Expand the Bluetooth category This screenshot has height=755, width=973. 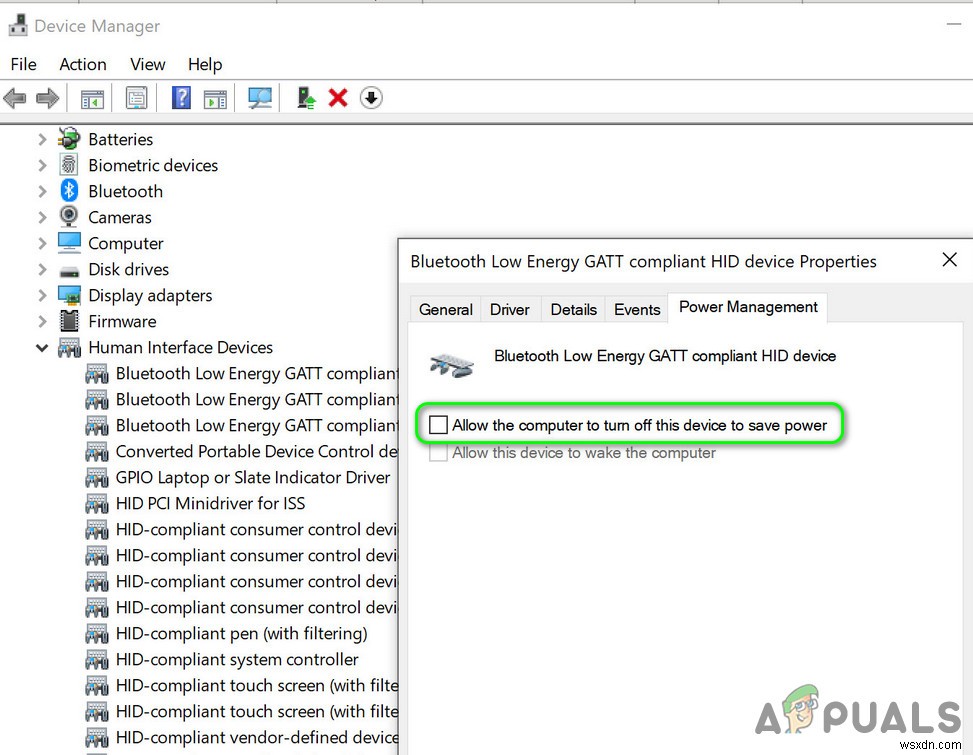coord(41,191)
